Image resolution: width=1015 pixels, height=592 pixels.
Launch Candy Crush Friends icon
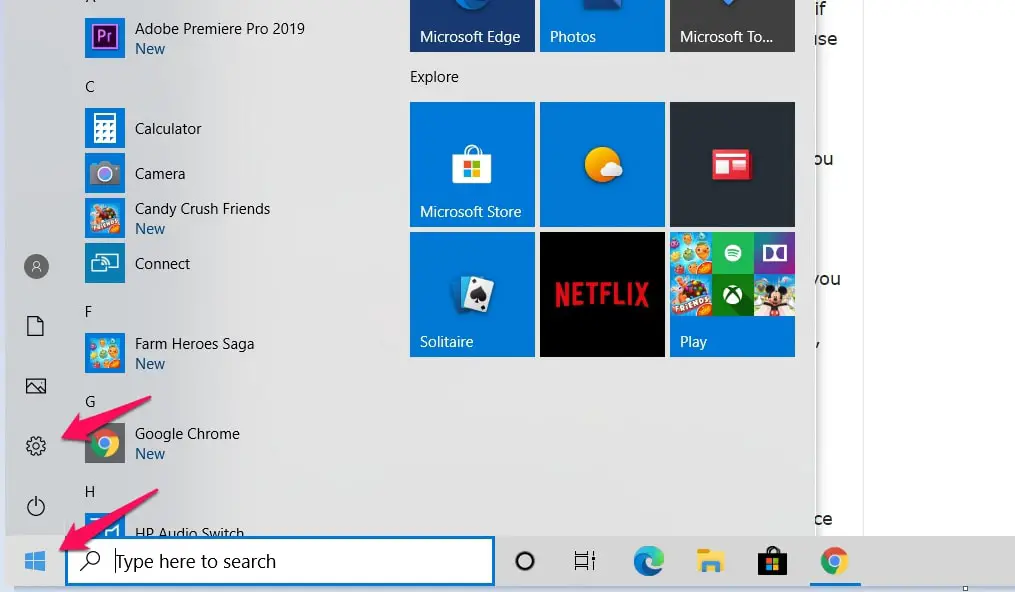click(105, 218)
